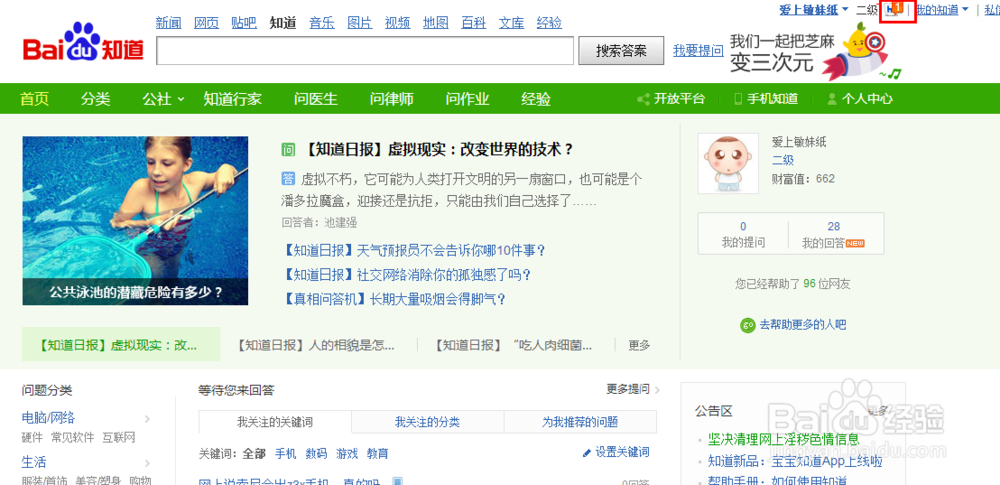Open 我的回答 count
Screen dimensions: 1000x485
[833, 234]
